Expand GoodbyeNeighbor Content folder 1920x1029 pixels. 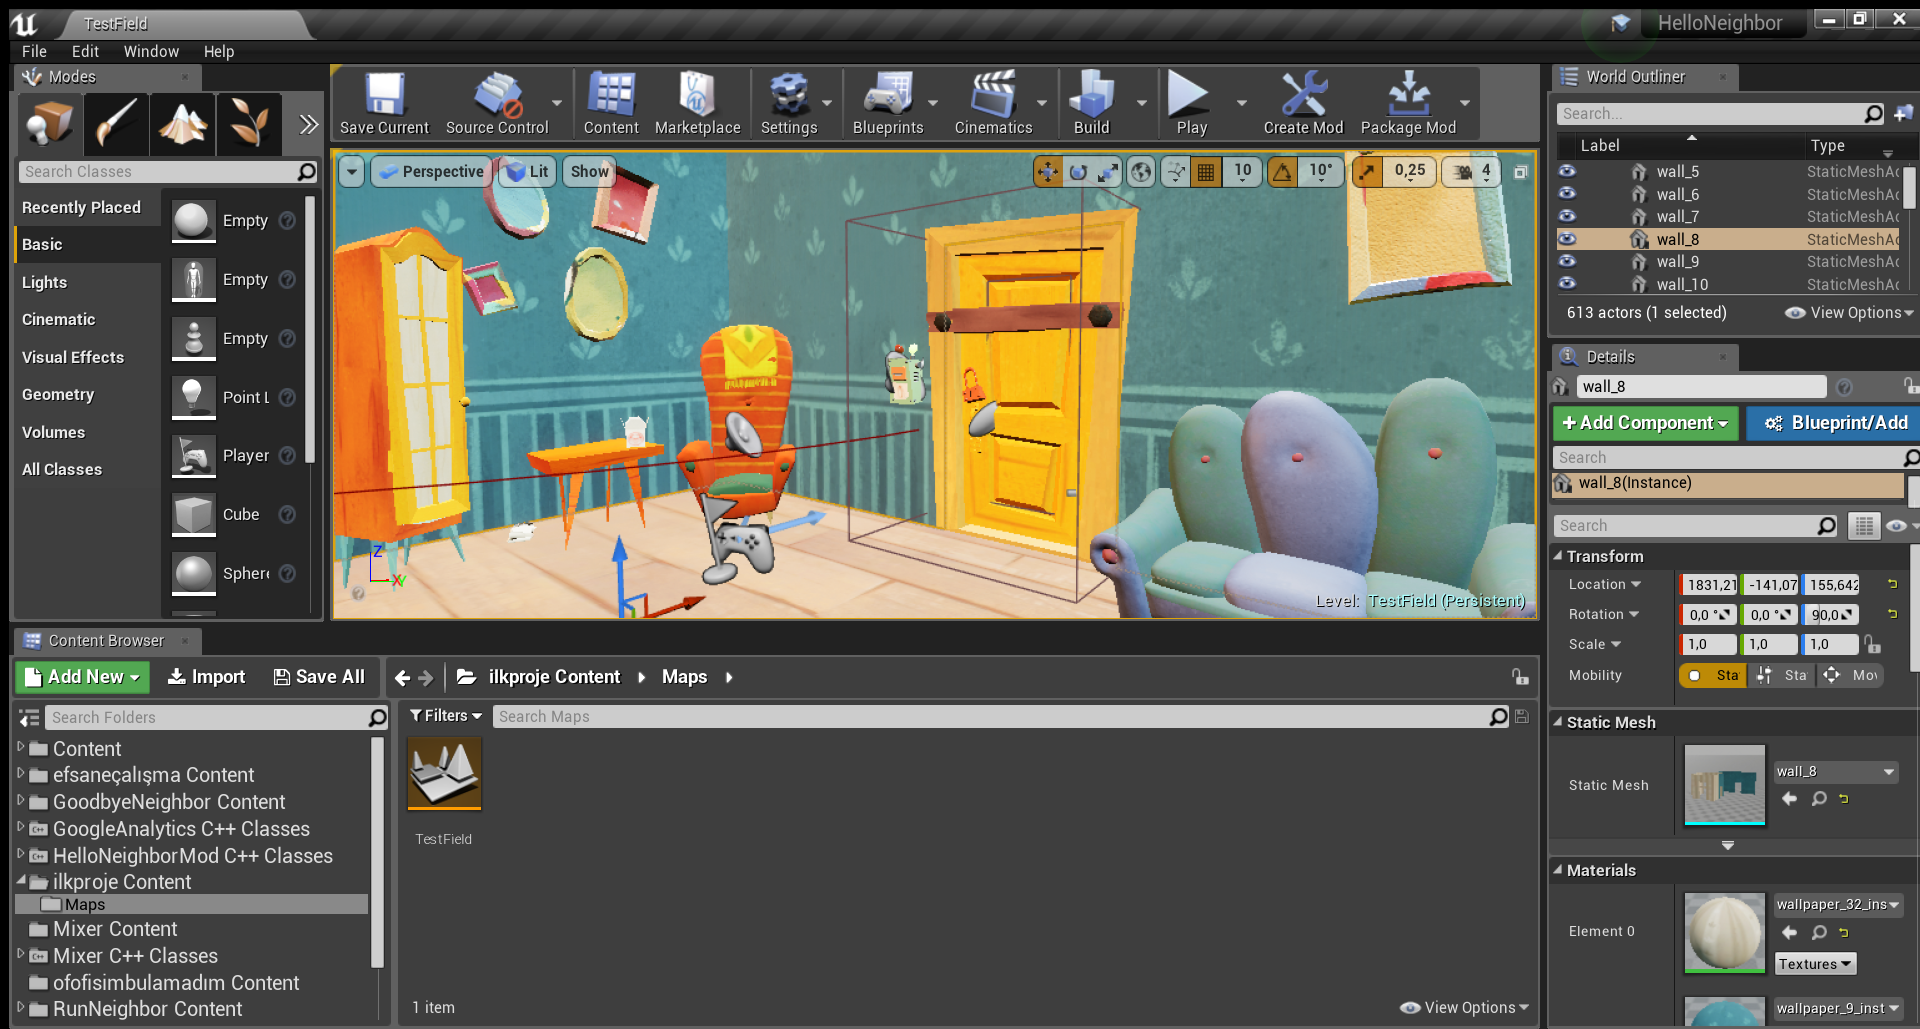(x=20, y=800)
